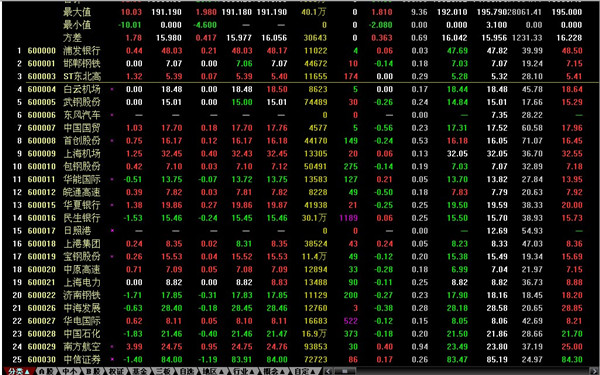Switch to the 三板 tab
The width and height of the screenshot is (600, 375).
click(163, 371)
